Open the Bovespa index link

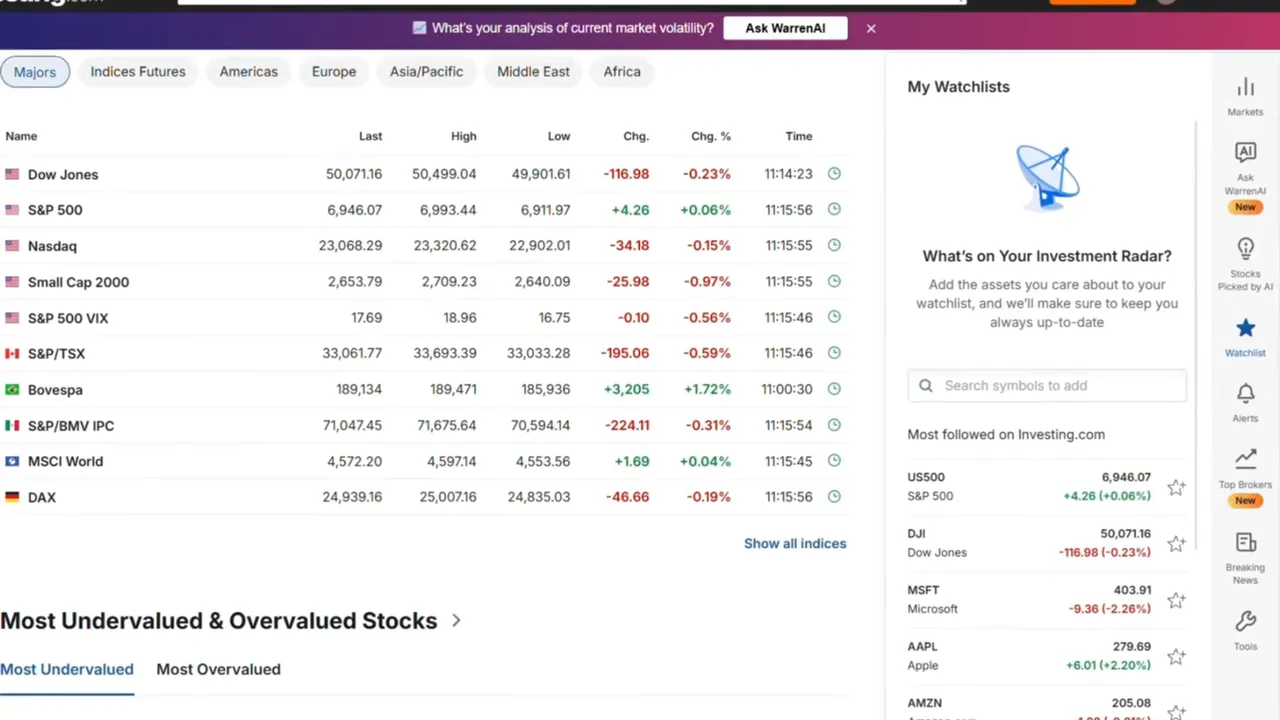point(55,390)
